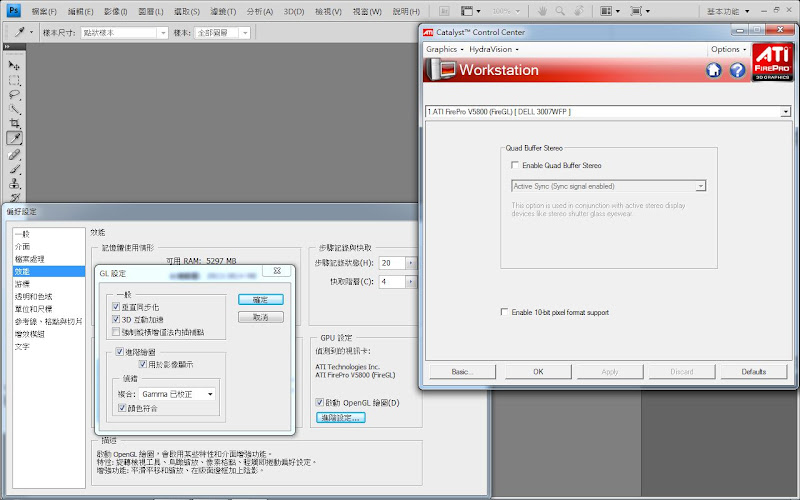Open the HydraVision menu
This screenshot has height=500, width=800.
pyautogui.click(x=493, y=49)
